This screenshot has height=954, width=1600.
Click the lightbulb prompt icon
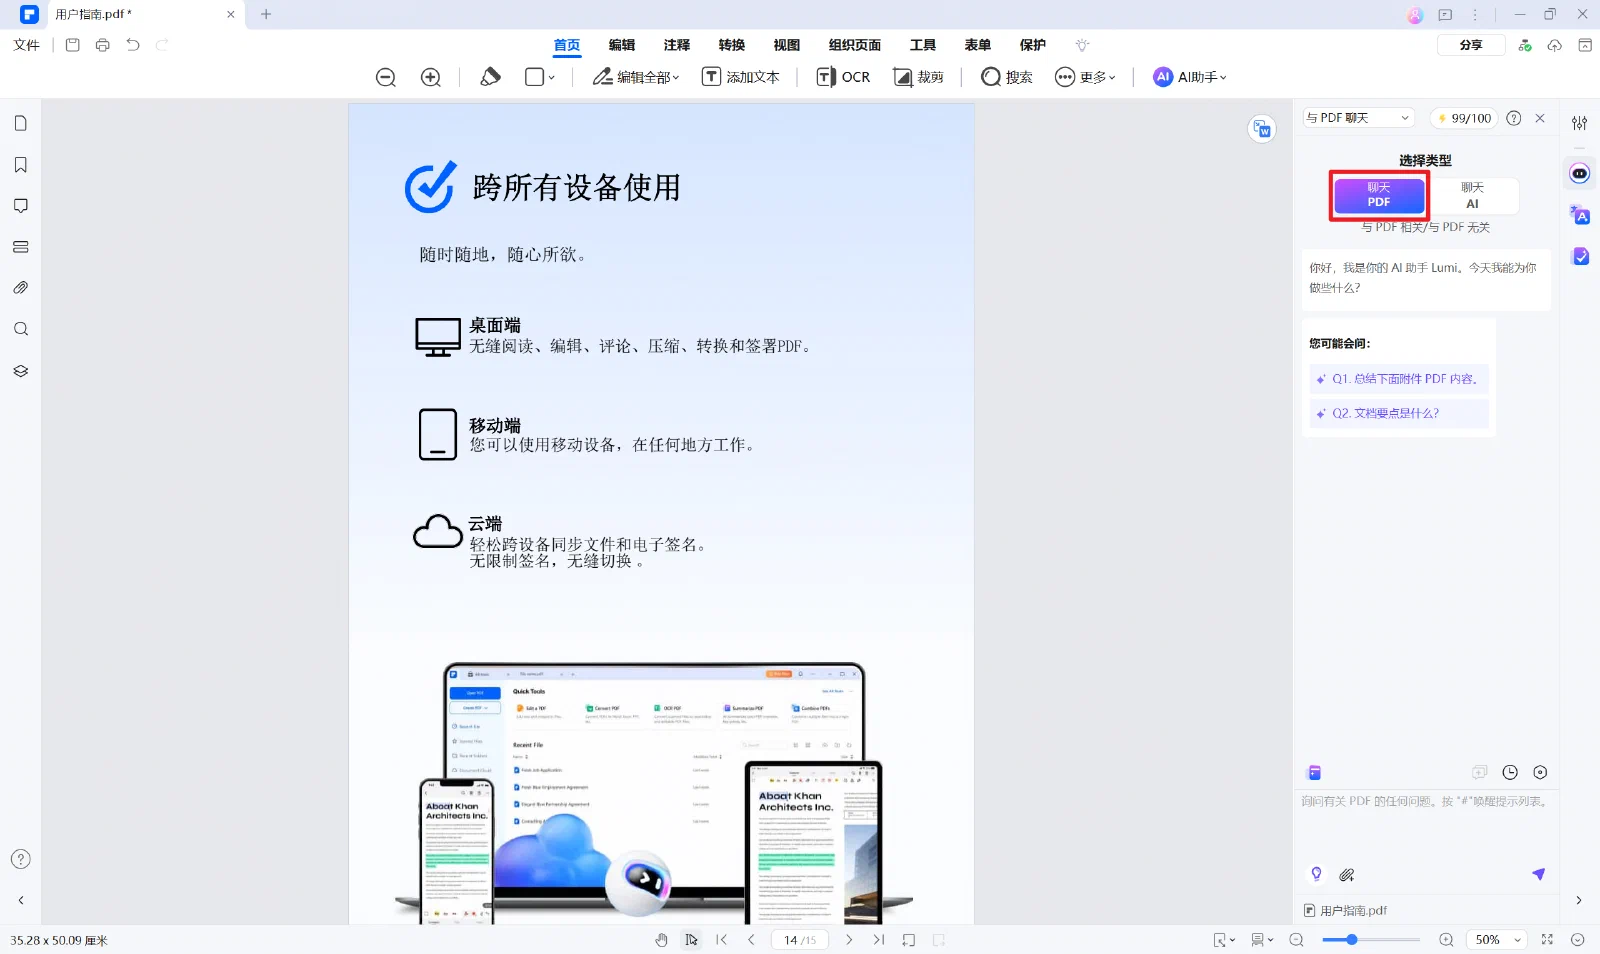[x=1316, y=874]
